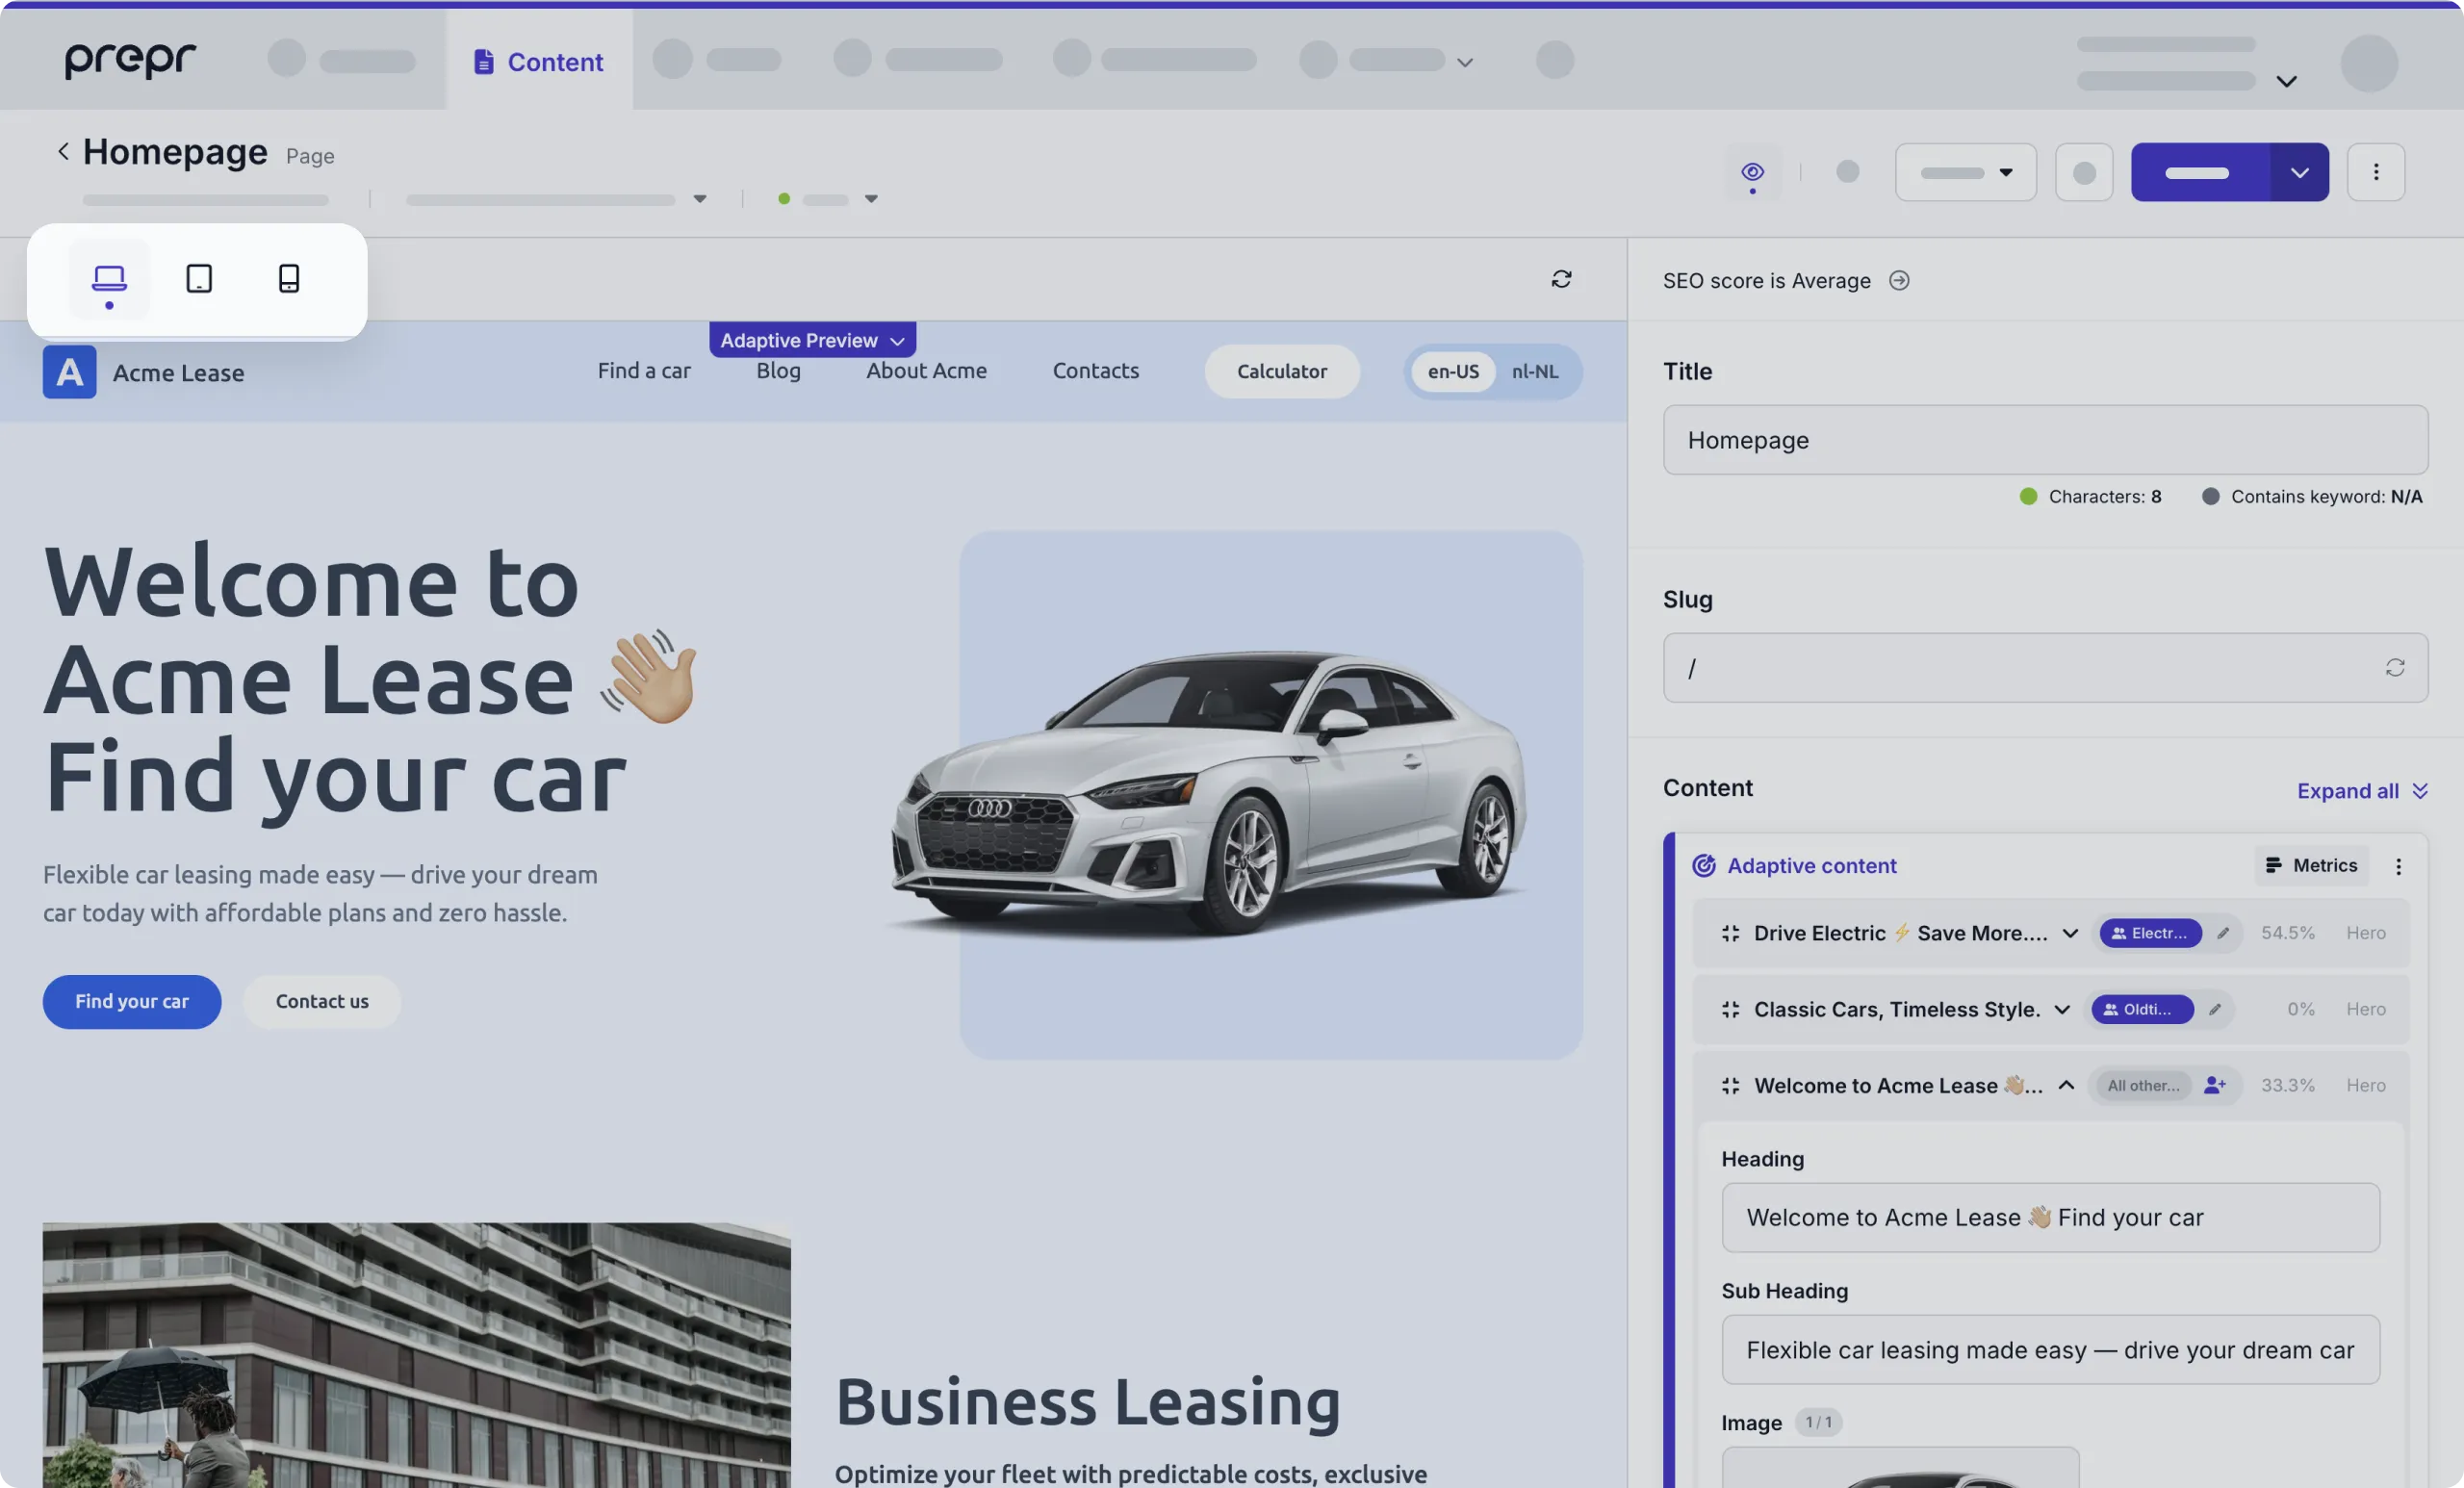Select en-US language toggle
Image resolution: width=2464 pixels, height=1488 pixels.
coord(1452,372)
